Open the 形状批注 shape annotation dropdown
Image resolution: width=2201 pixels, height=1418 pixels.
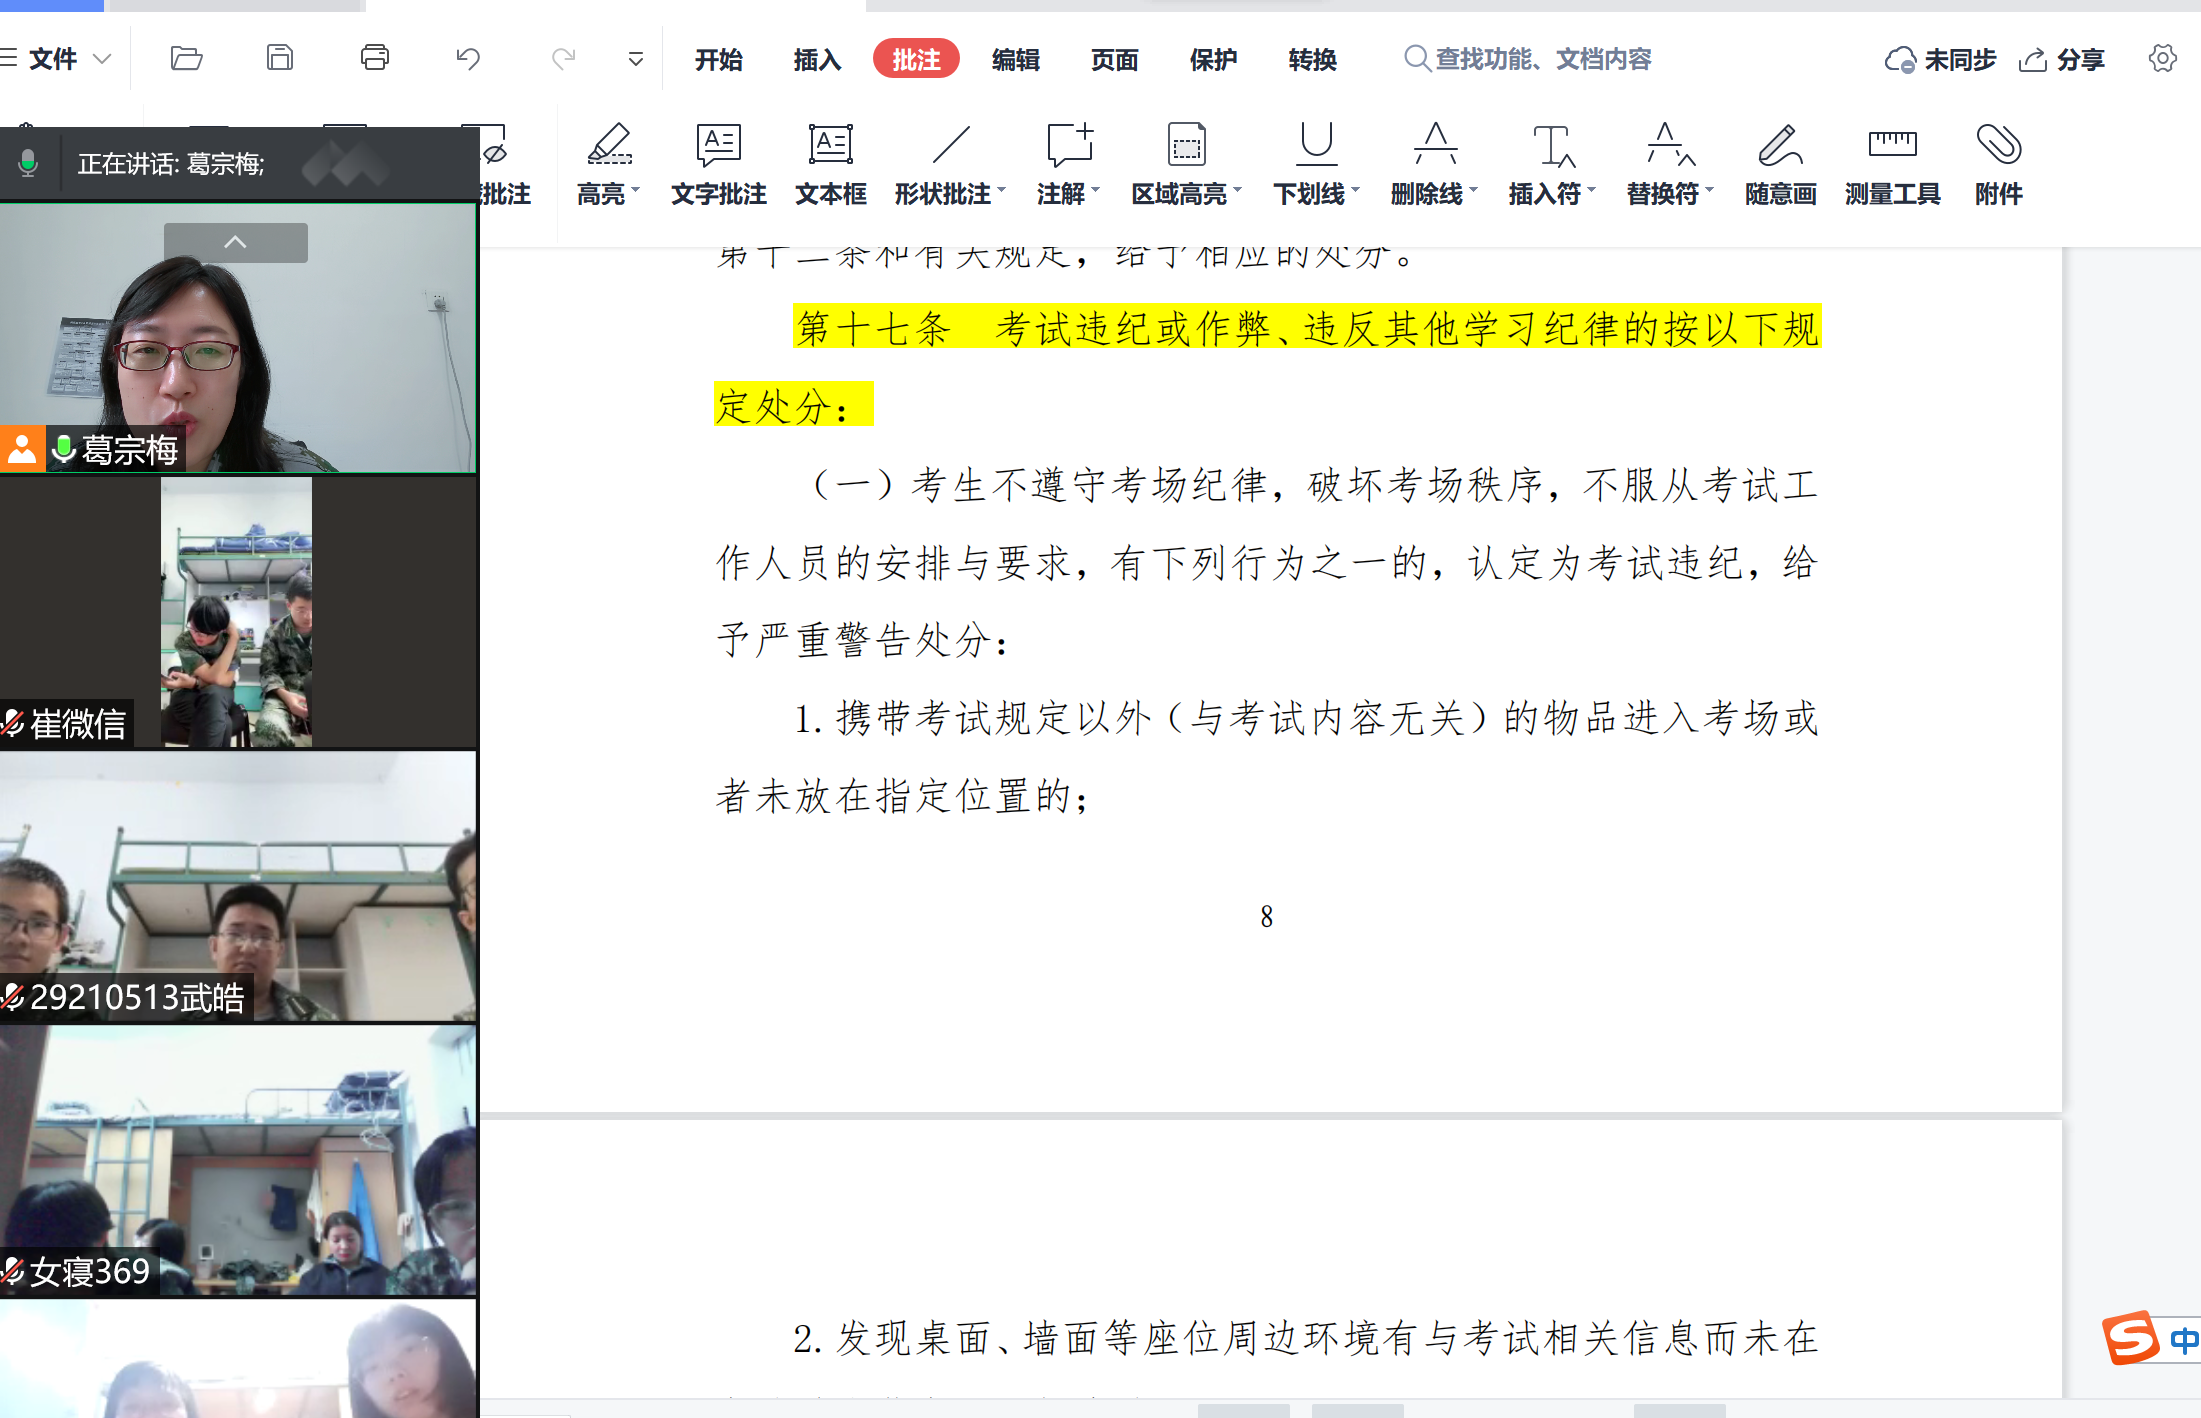pyautogui.click(x=1001, y=189)
